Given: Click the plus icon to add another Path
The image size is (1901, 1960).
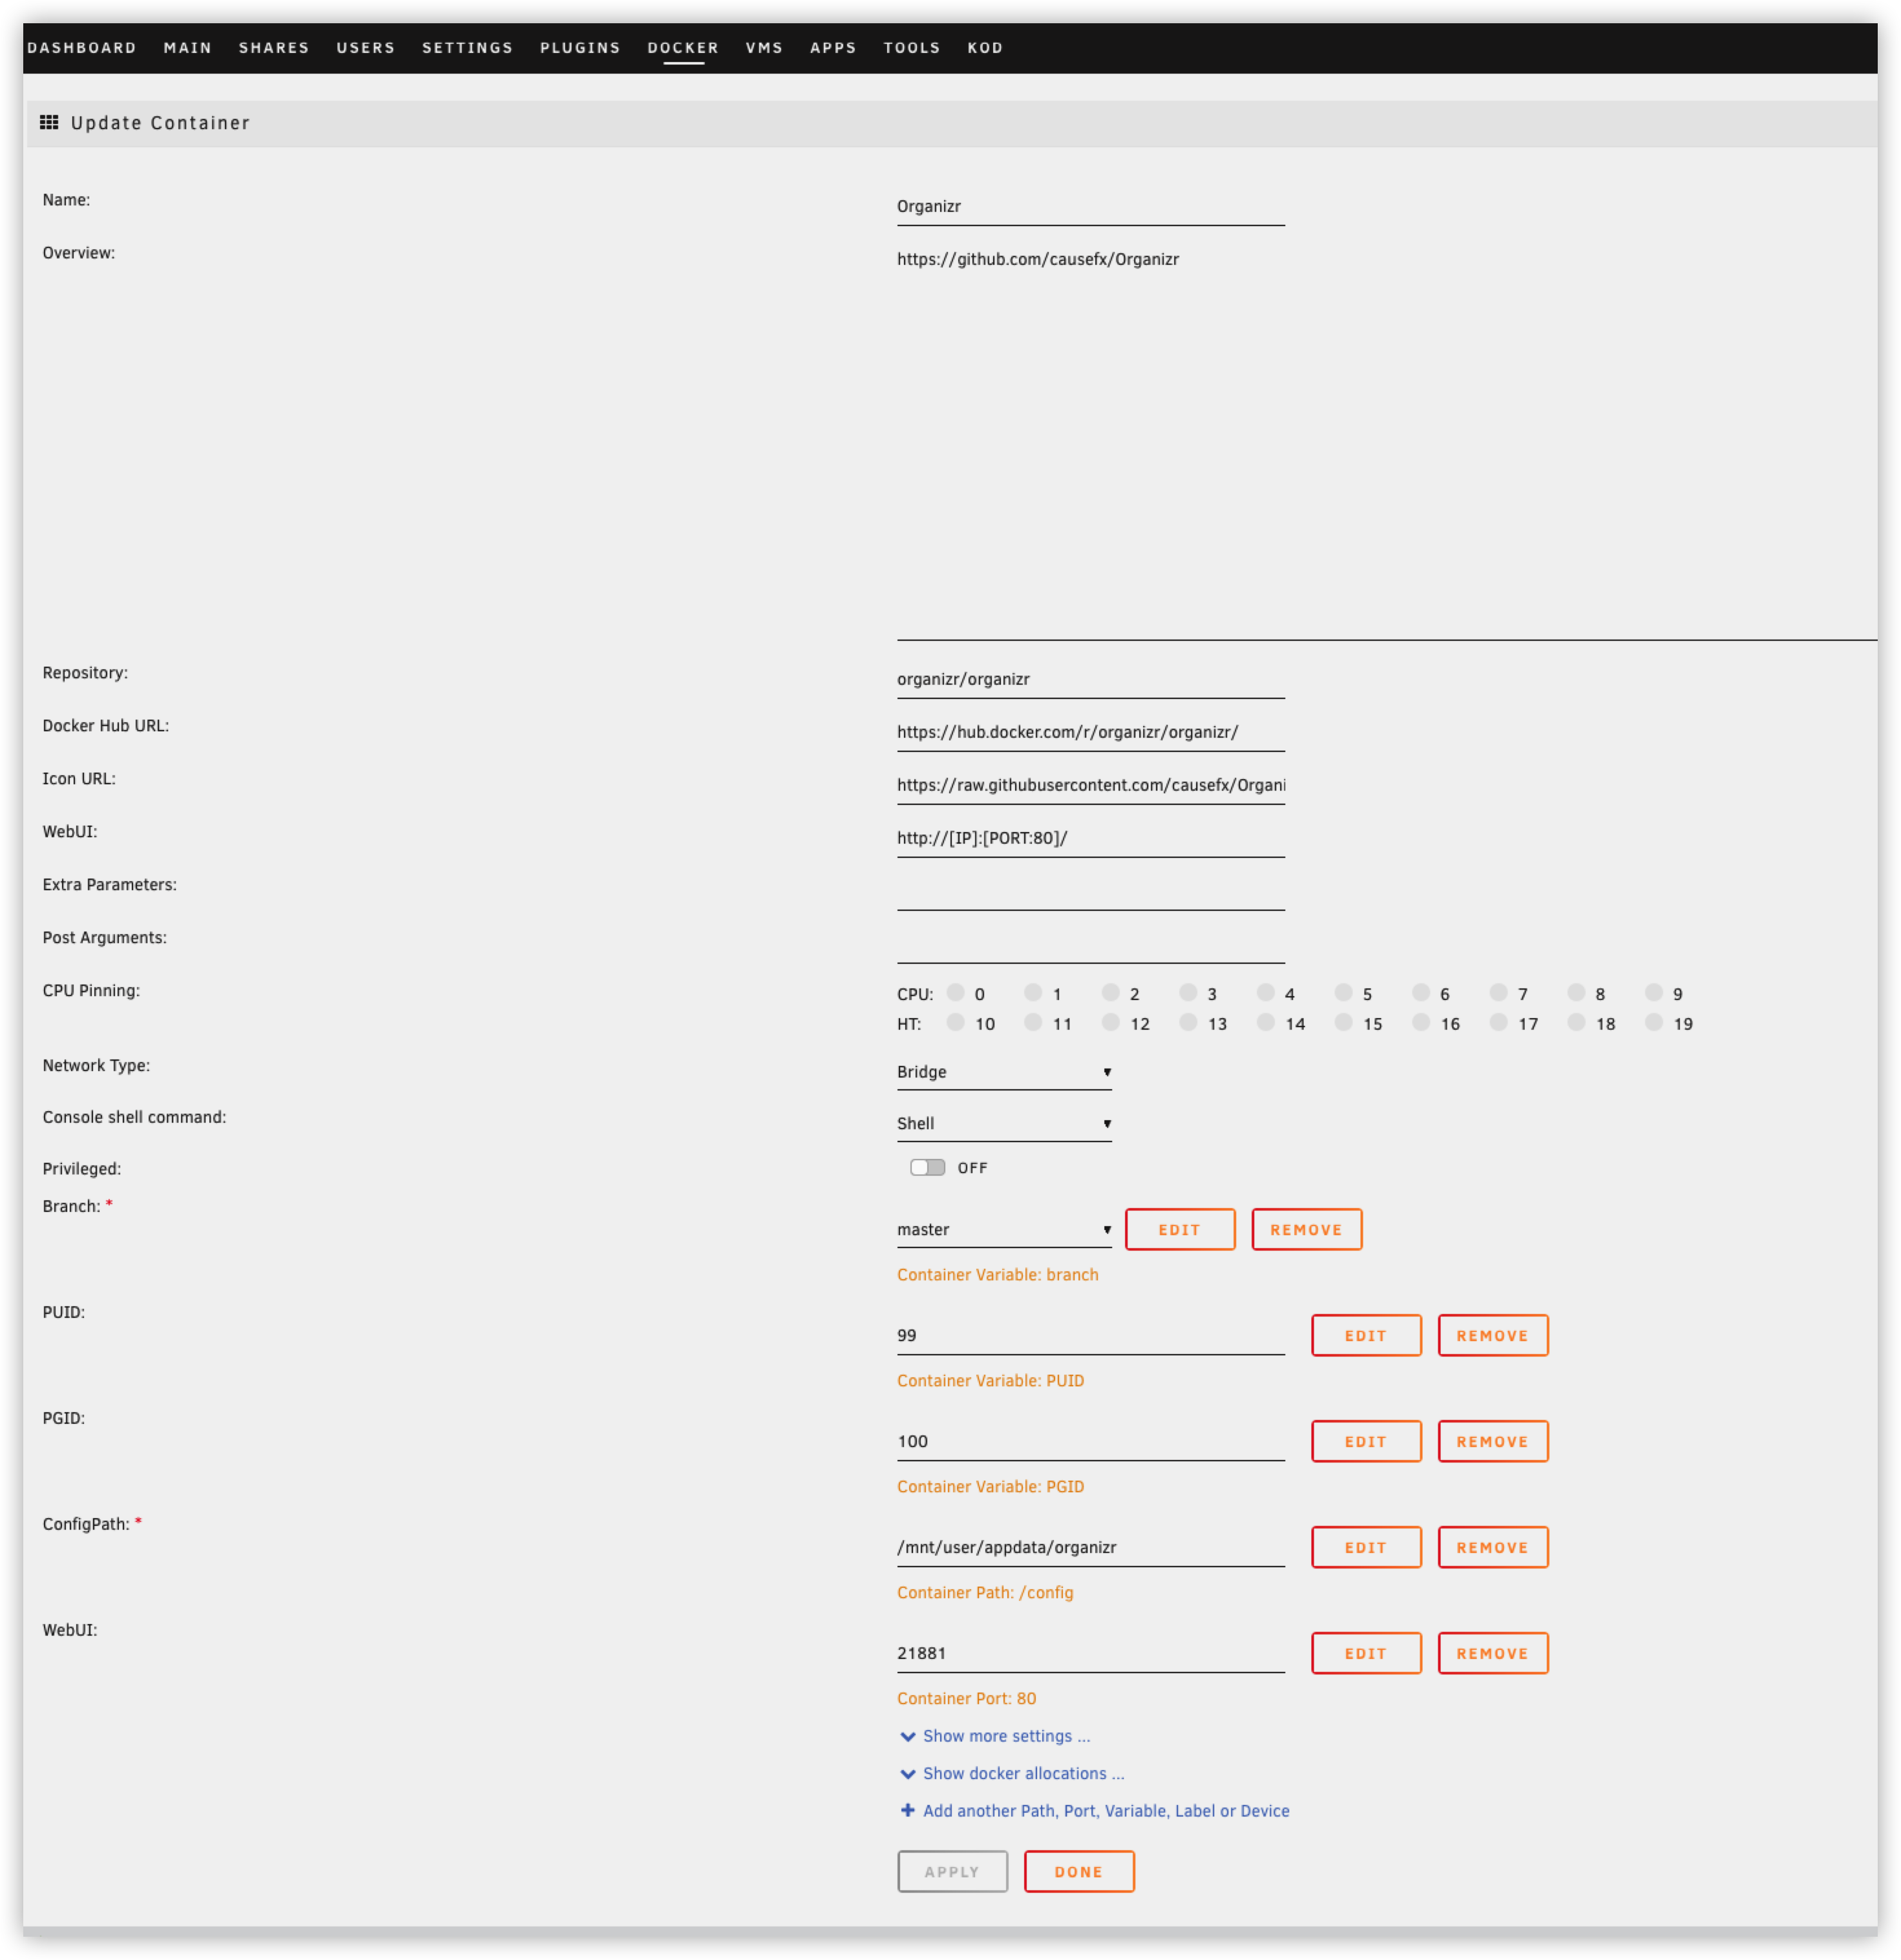Looking at the screenshot, I should coord(908,1810).
